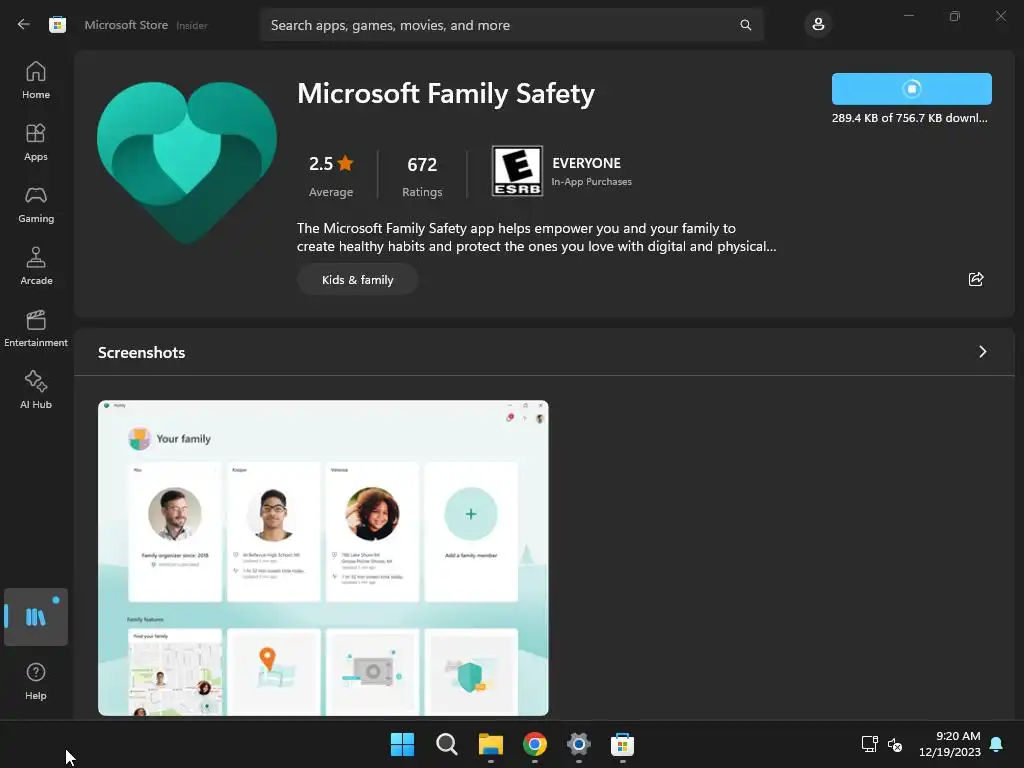
Task: Open the Gaming section in the sidebar
Action: [x=36, y=204]
